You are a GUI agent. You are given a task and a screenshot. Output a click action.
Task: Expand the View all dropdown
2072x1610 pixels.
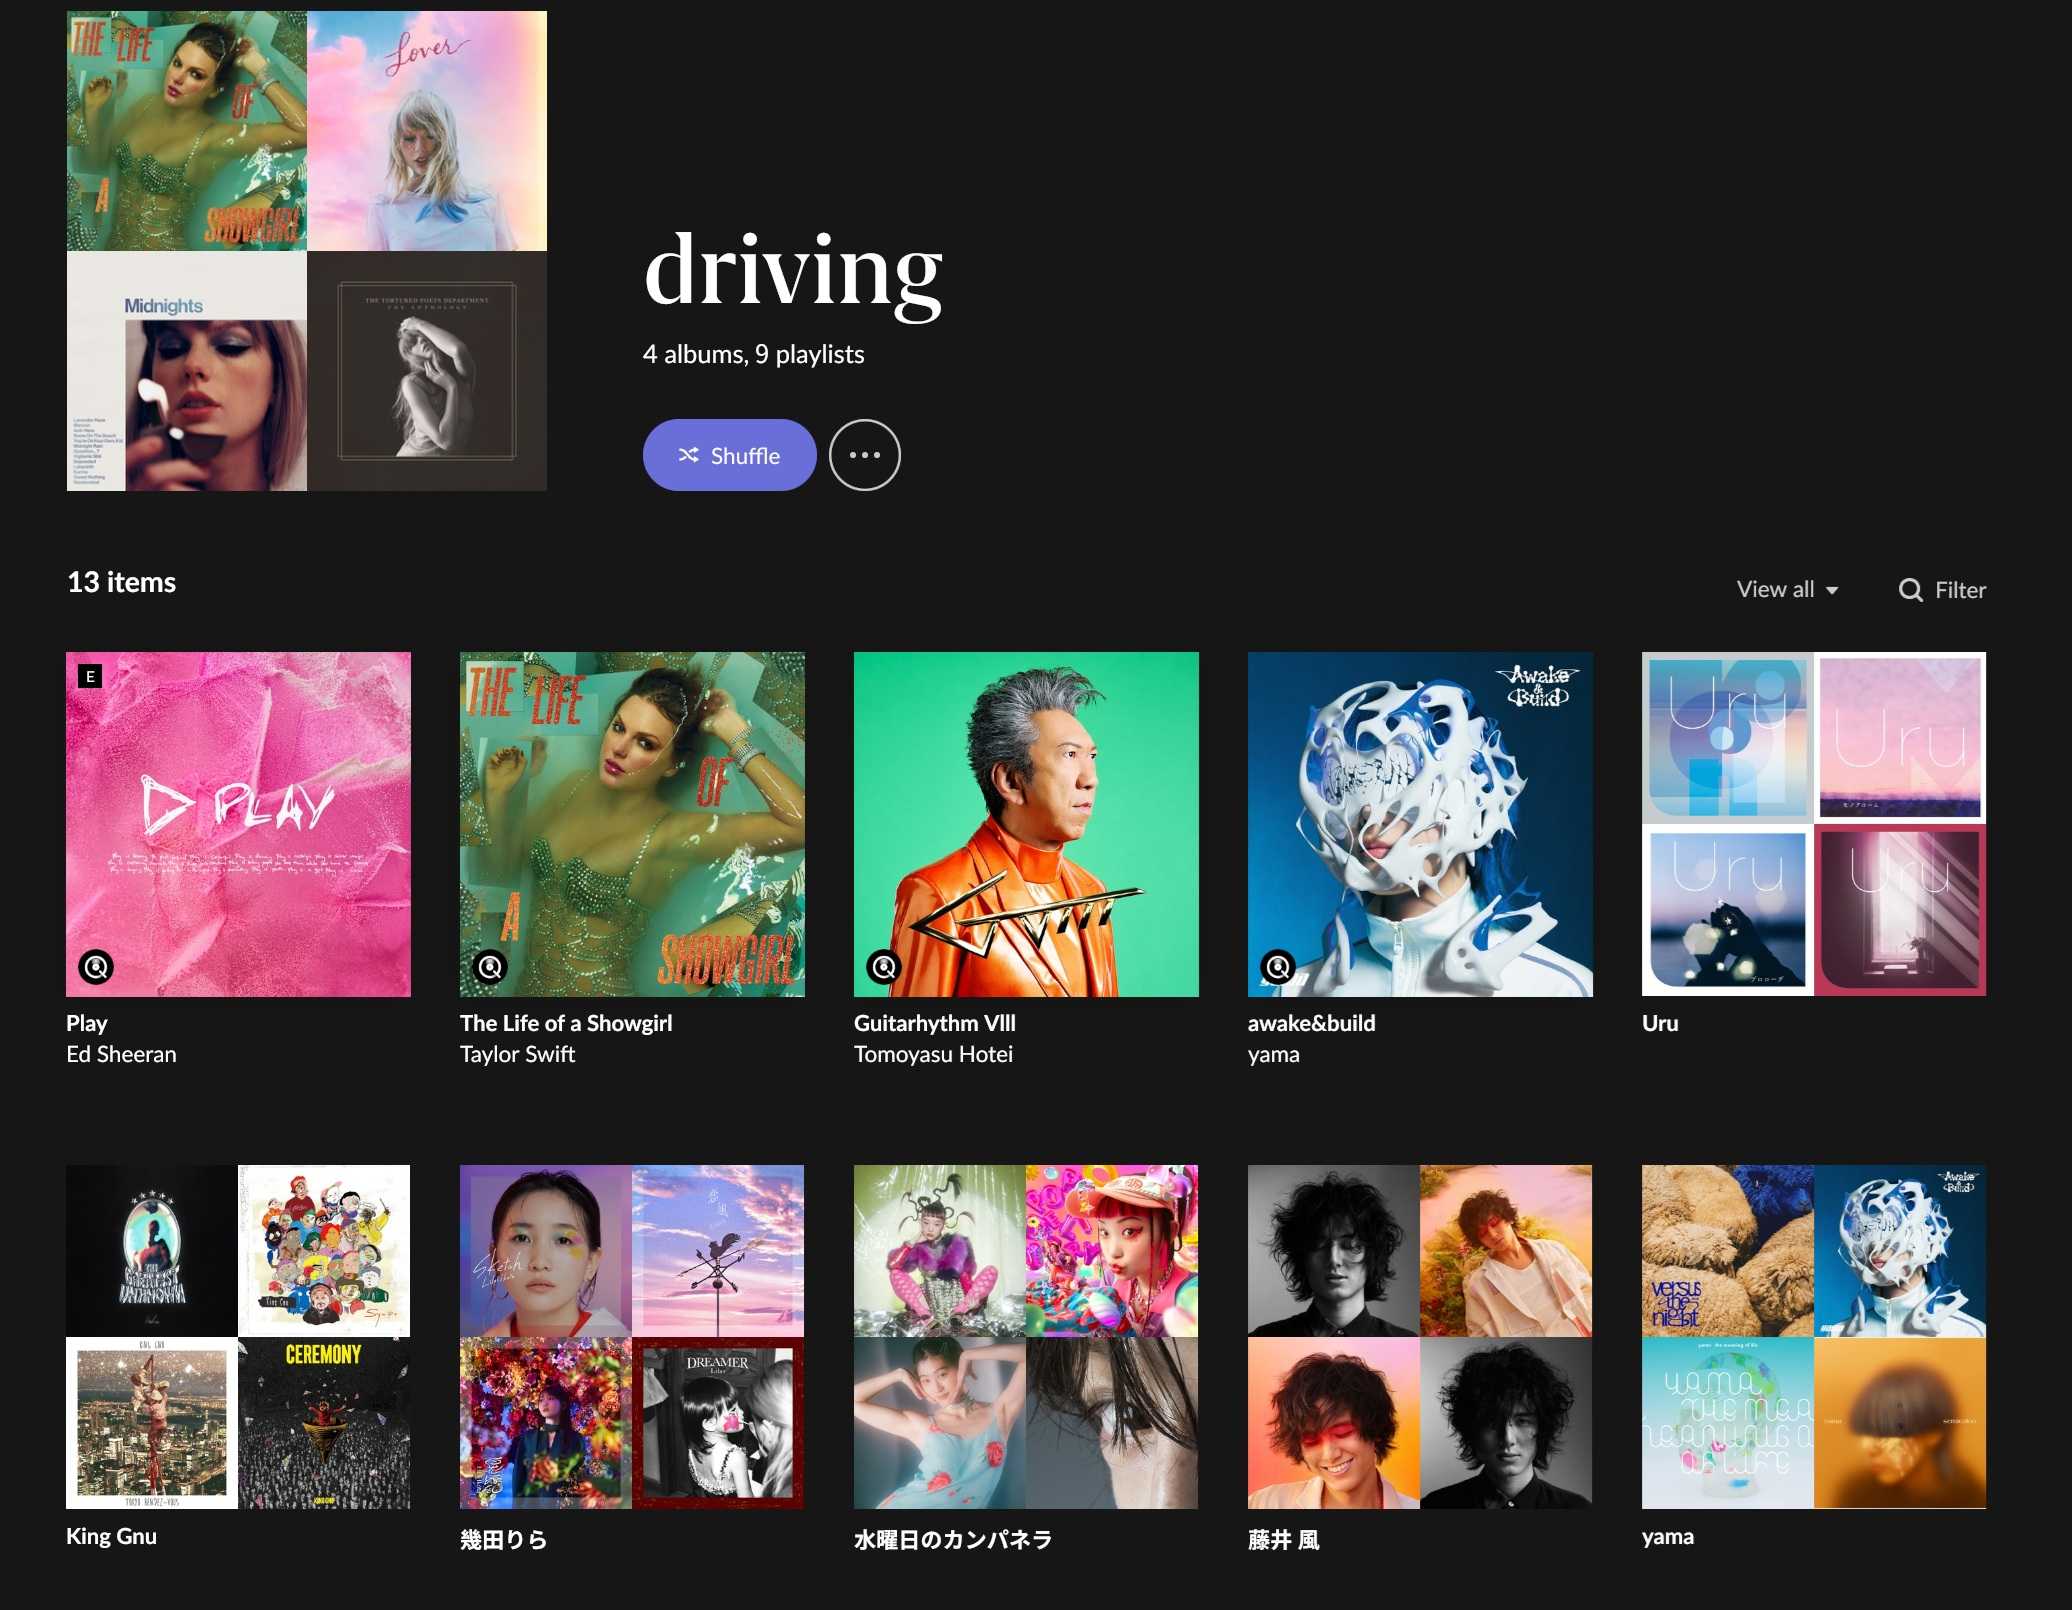[1787, 589]
